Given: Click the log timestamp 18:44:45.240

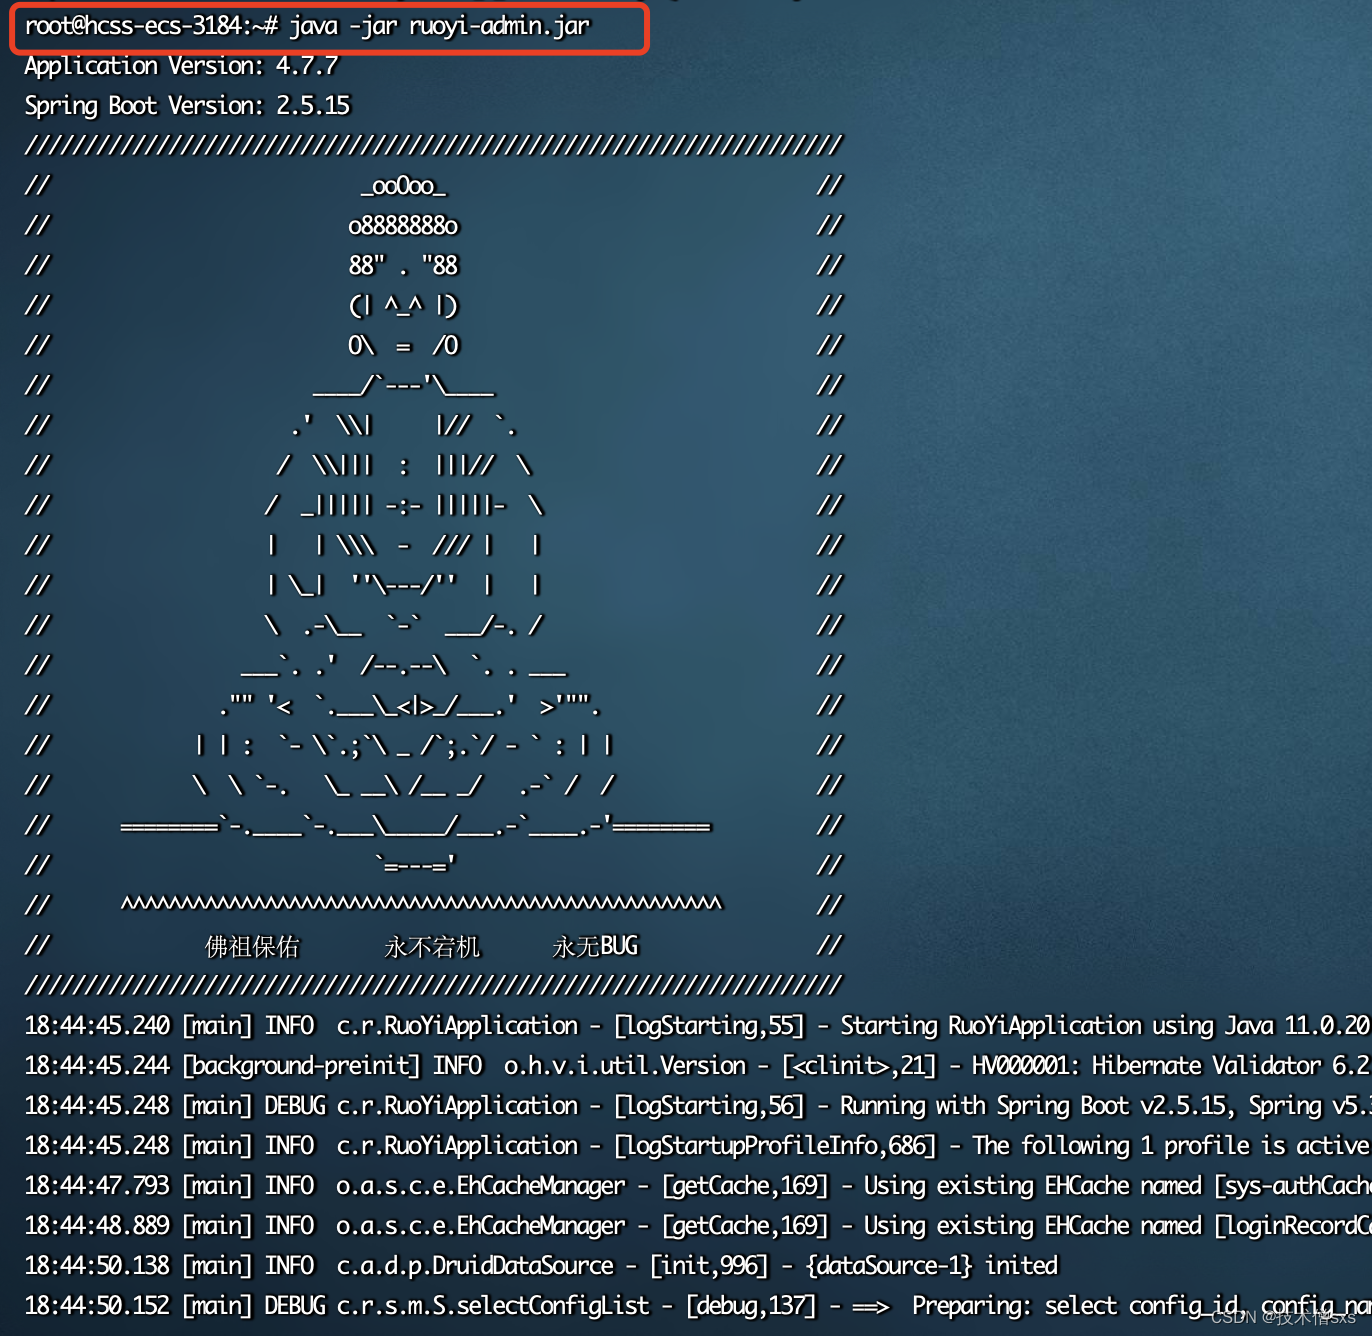Looking at the screenshot, I should tap(97, 1026).
